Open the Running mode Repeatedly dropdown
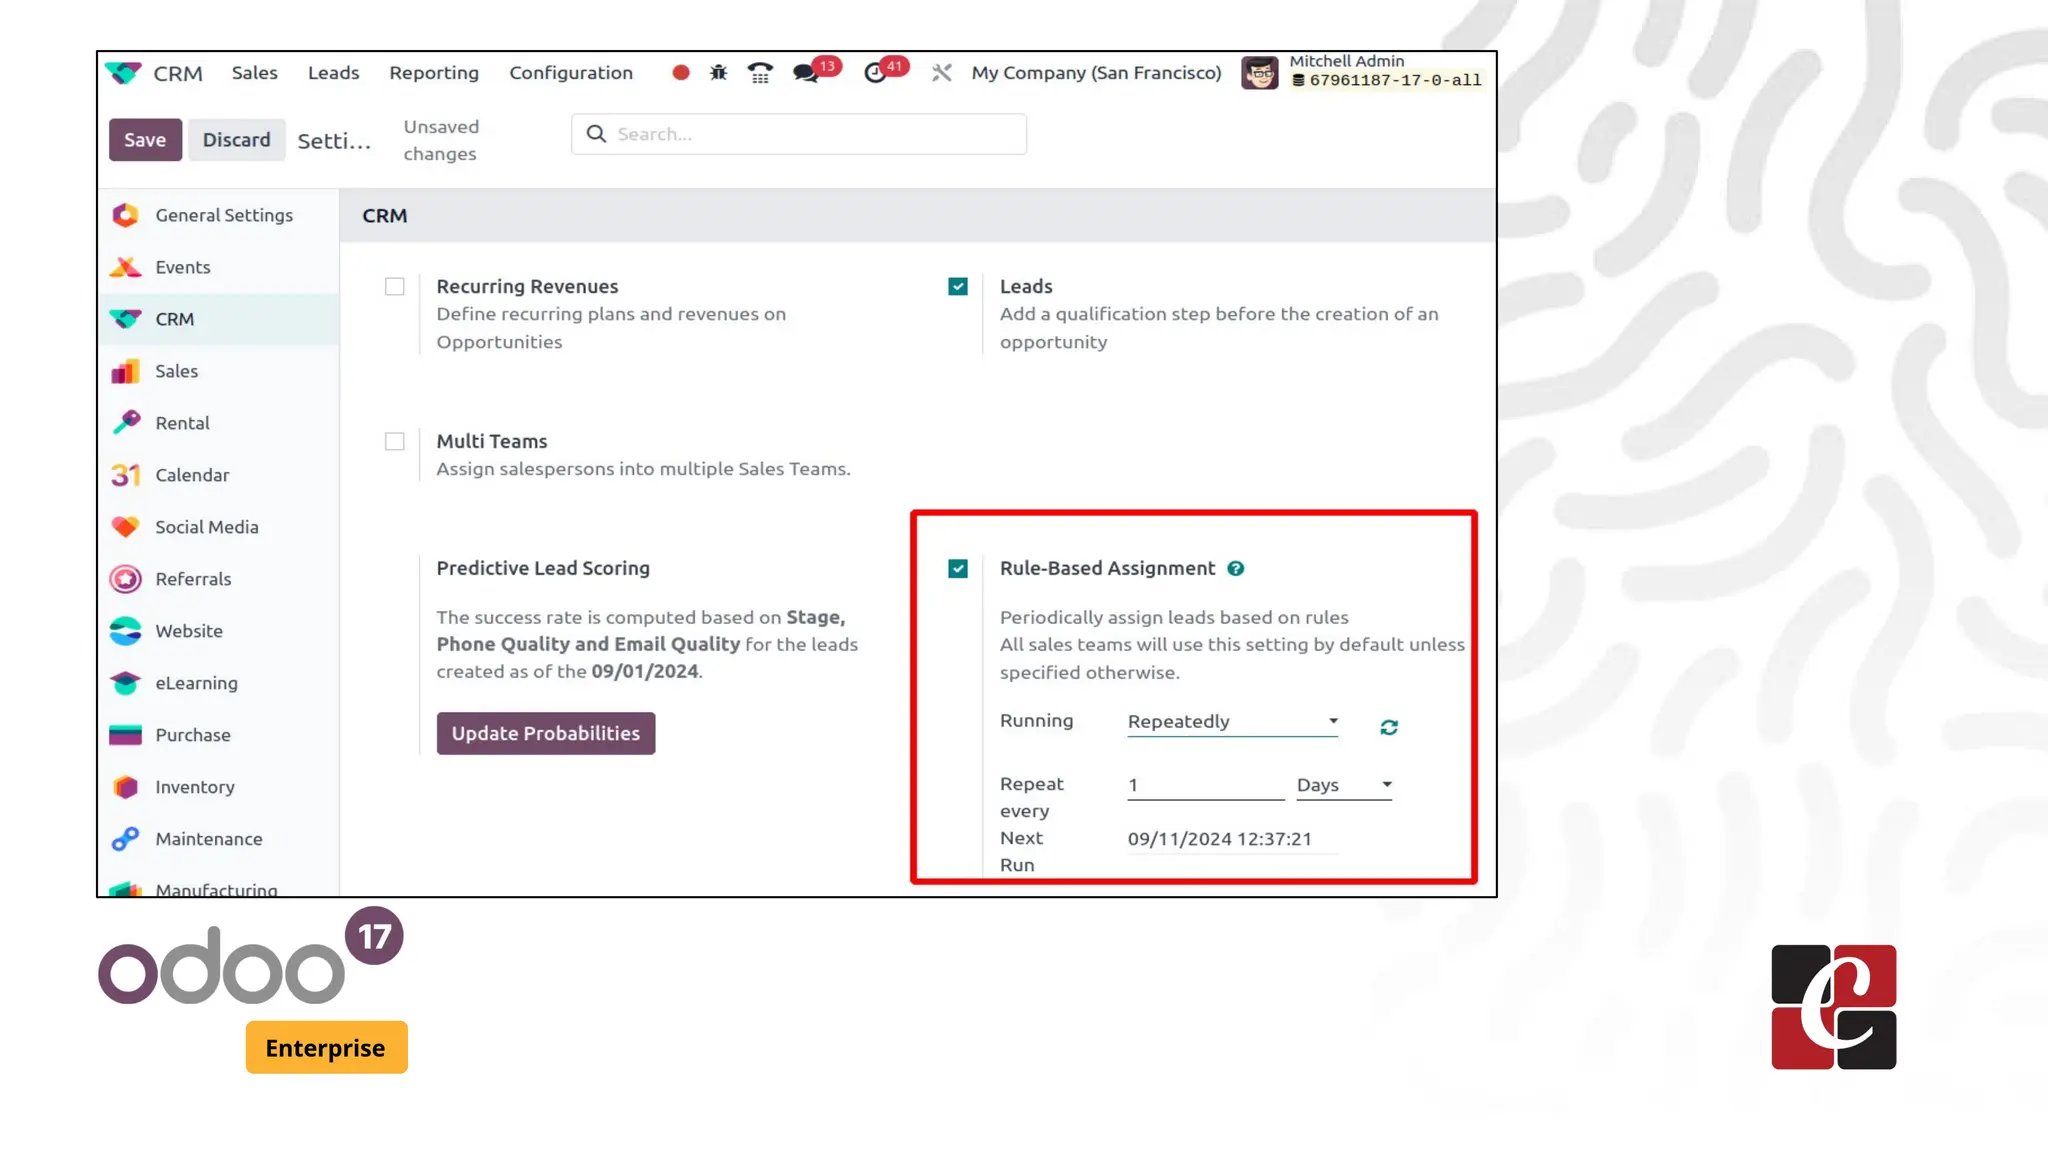This screenshot has width=2048, height=1152. [x=1232, y=722]
